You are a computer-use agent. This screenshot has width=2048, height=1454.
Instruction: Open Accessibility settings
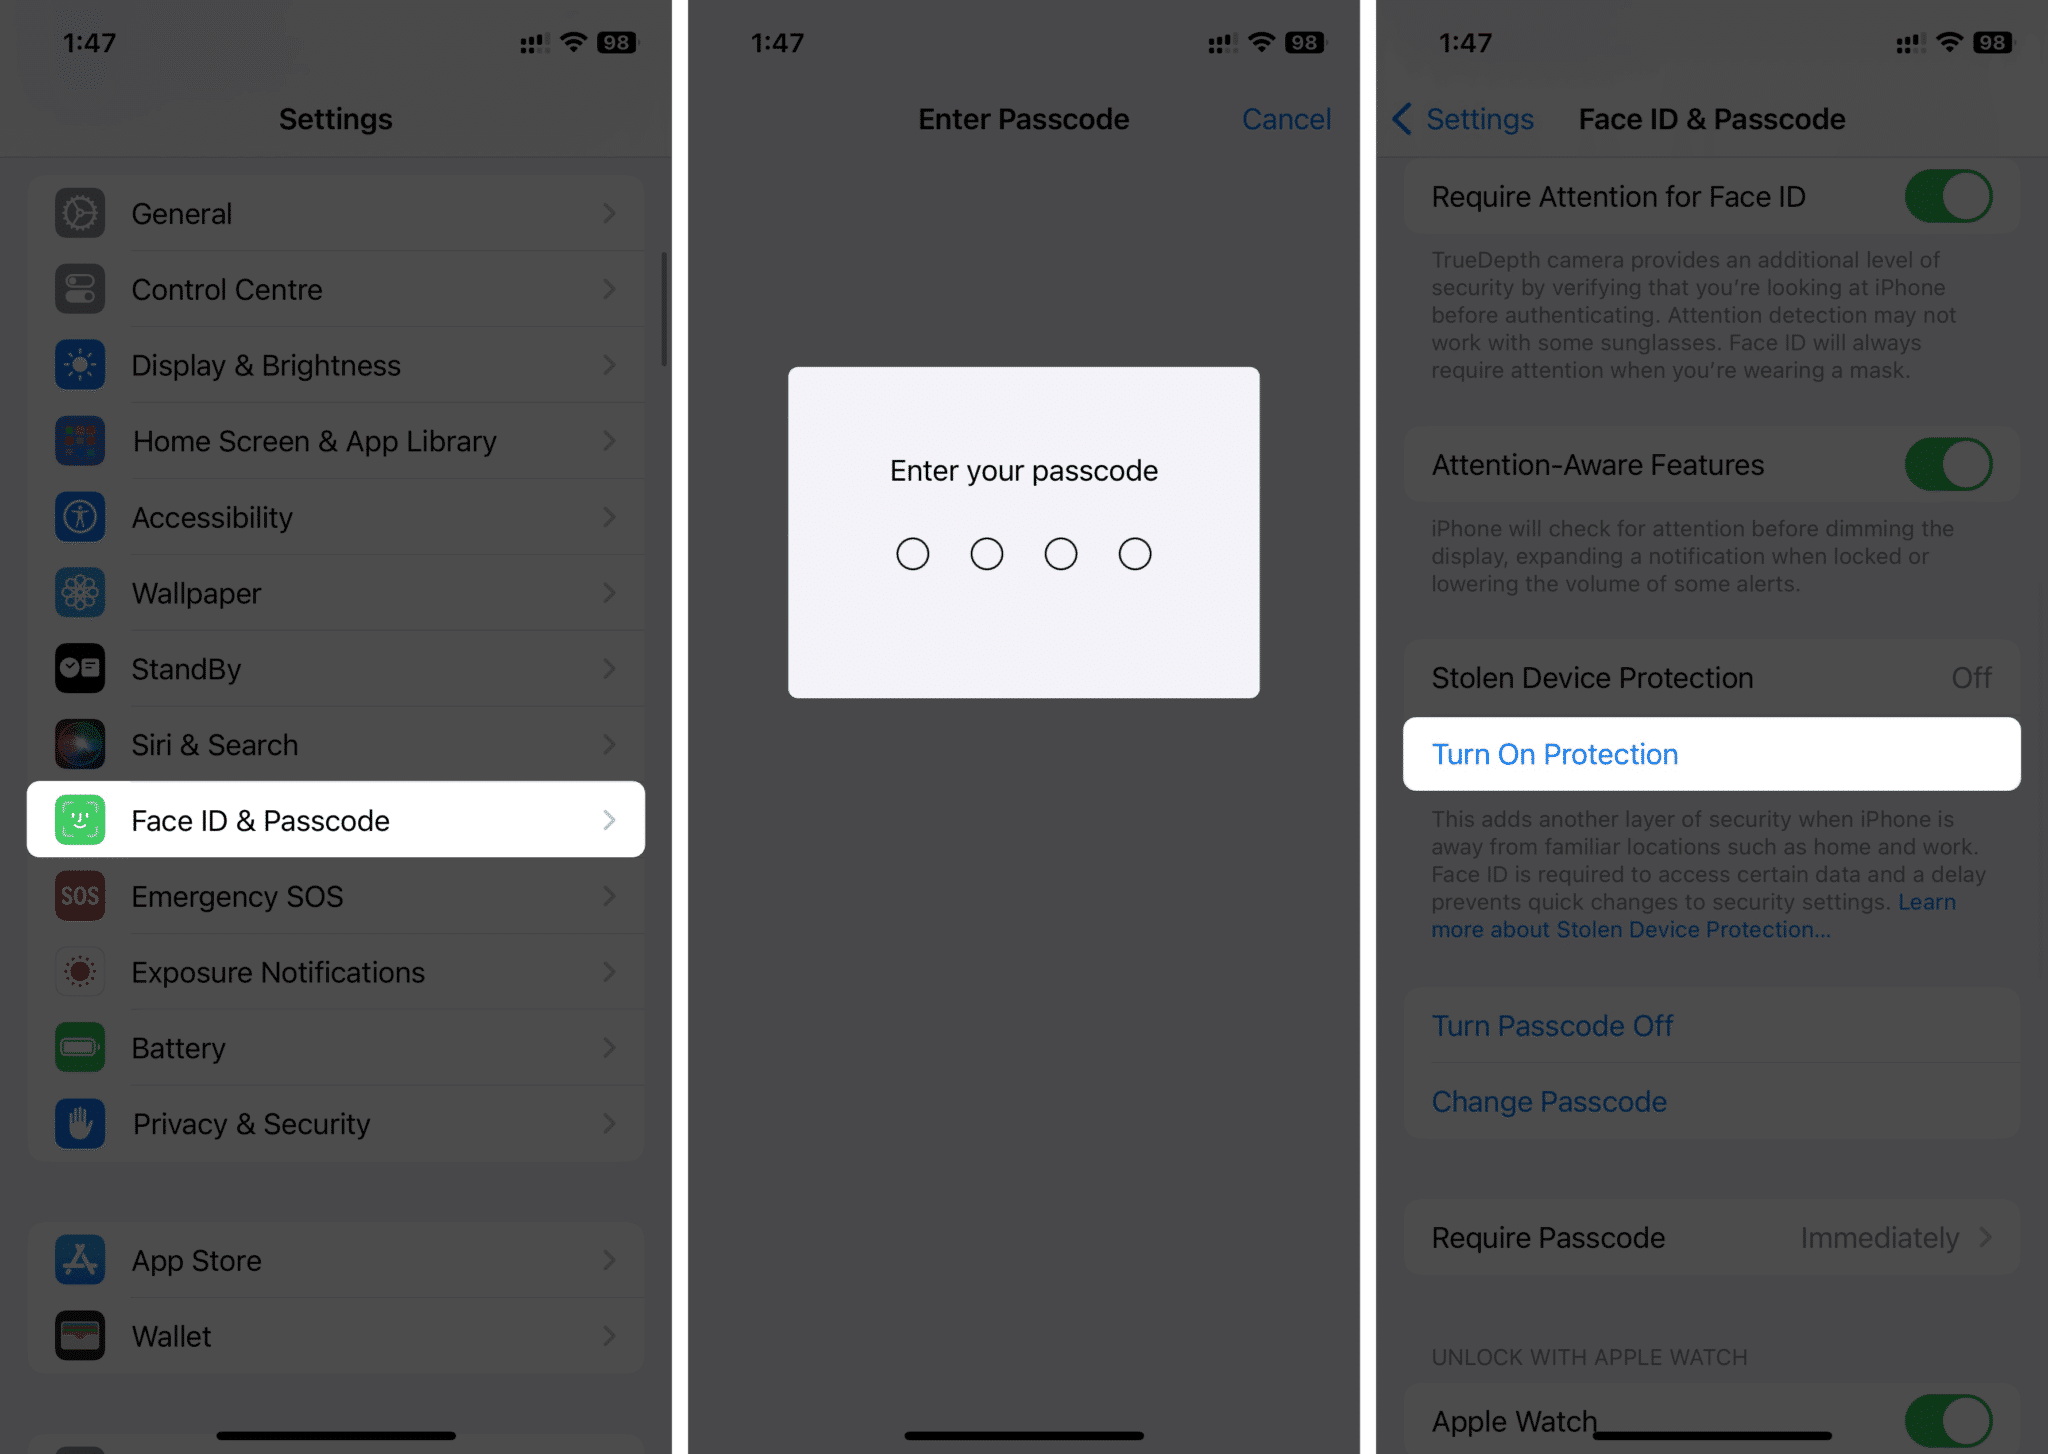335,516
